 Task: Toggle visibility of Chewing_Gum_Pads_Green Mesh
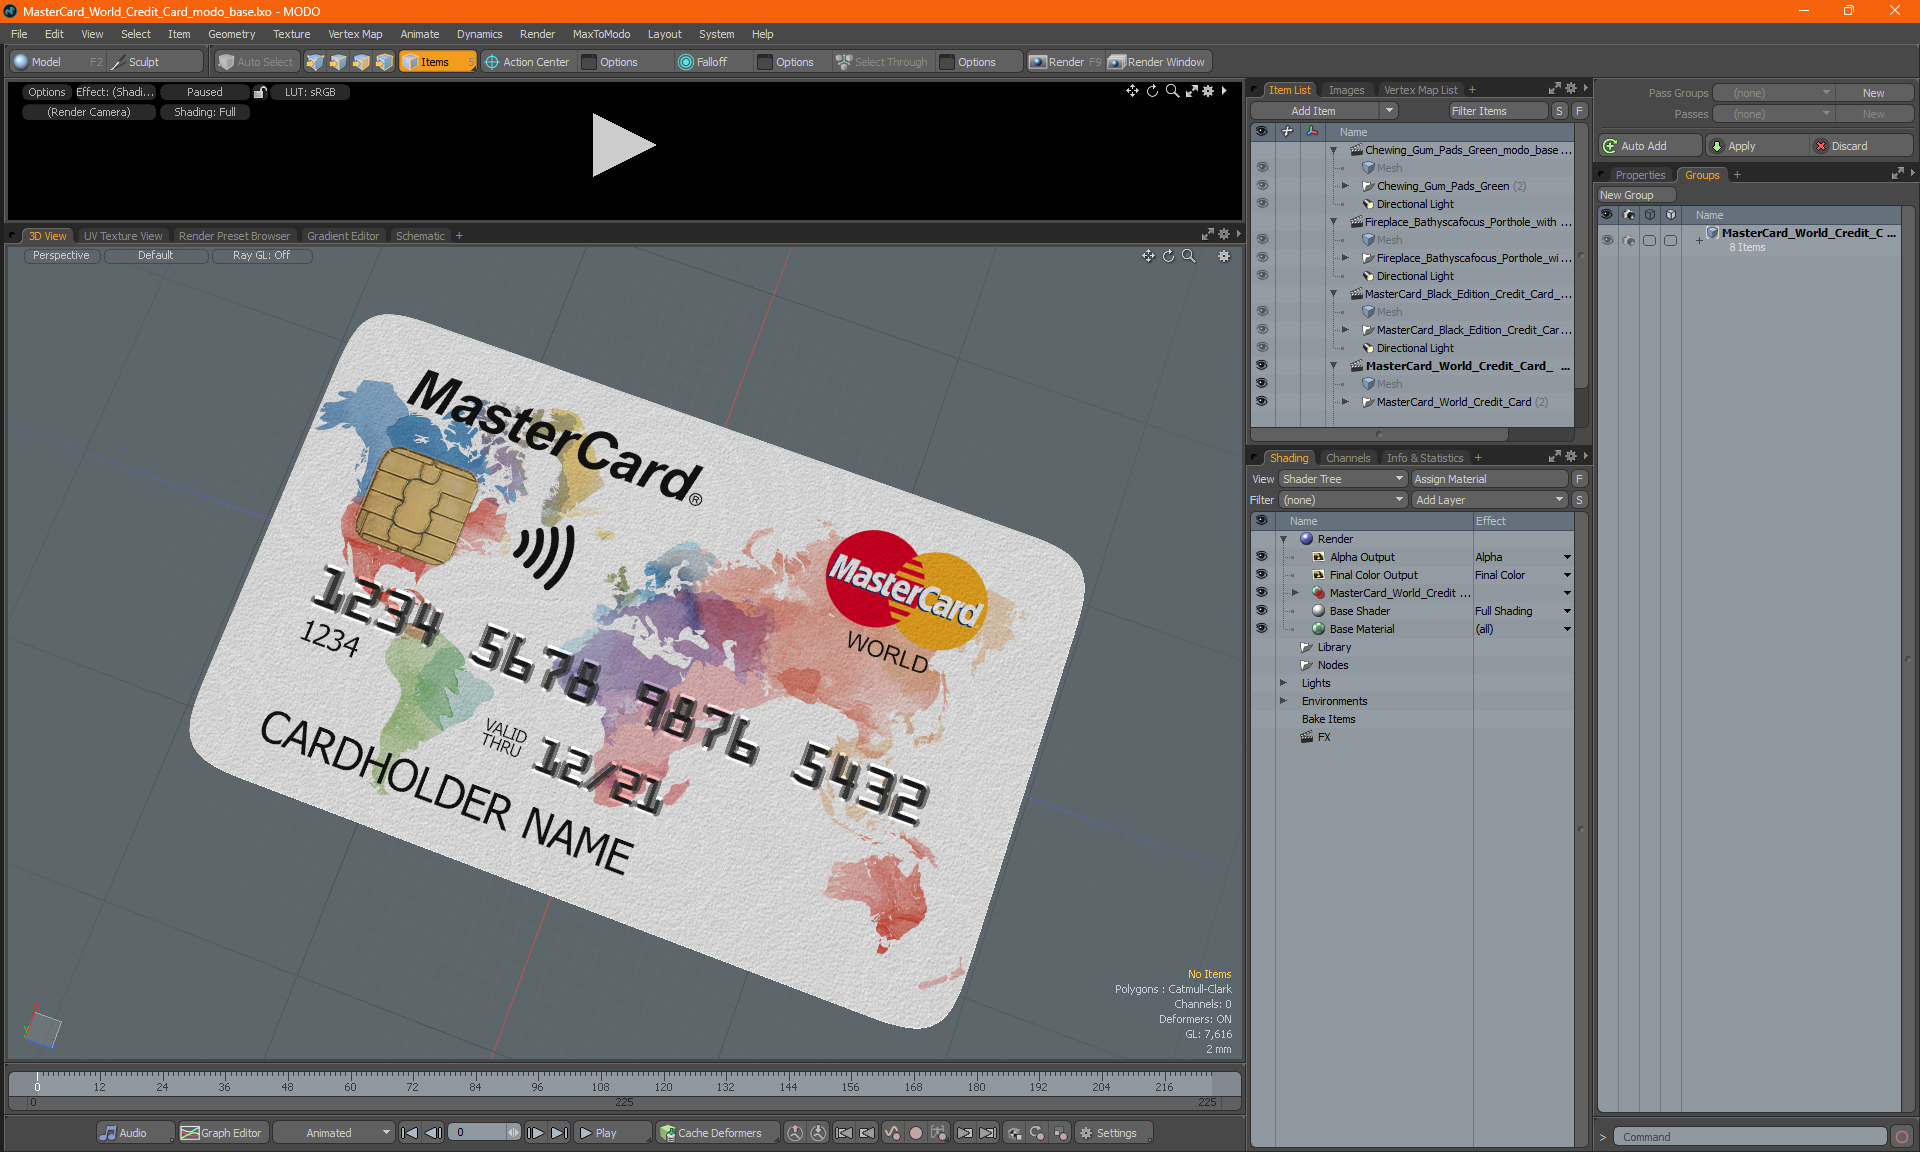pyautogui.click(x=1261, y=168)
